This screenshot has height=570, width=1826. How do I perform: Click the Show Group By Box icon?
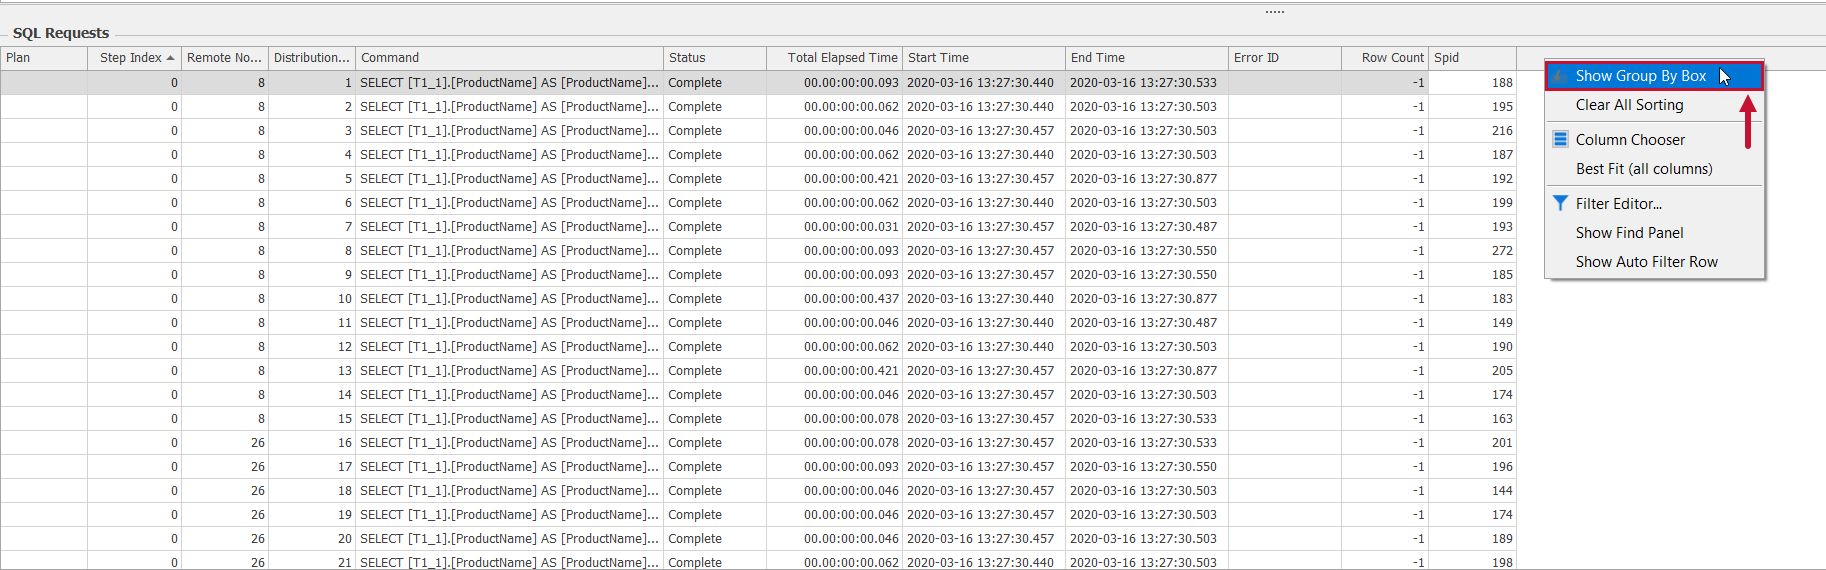(1560, 76)
